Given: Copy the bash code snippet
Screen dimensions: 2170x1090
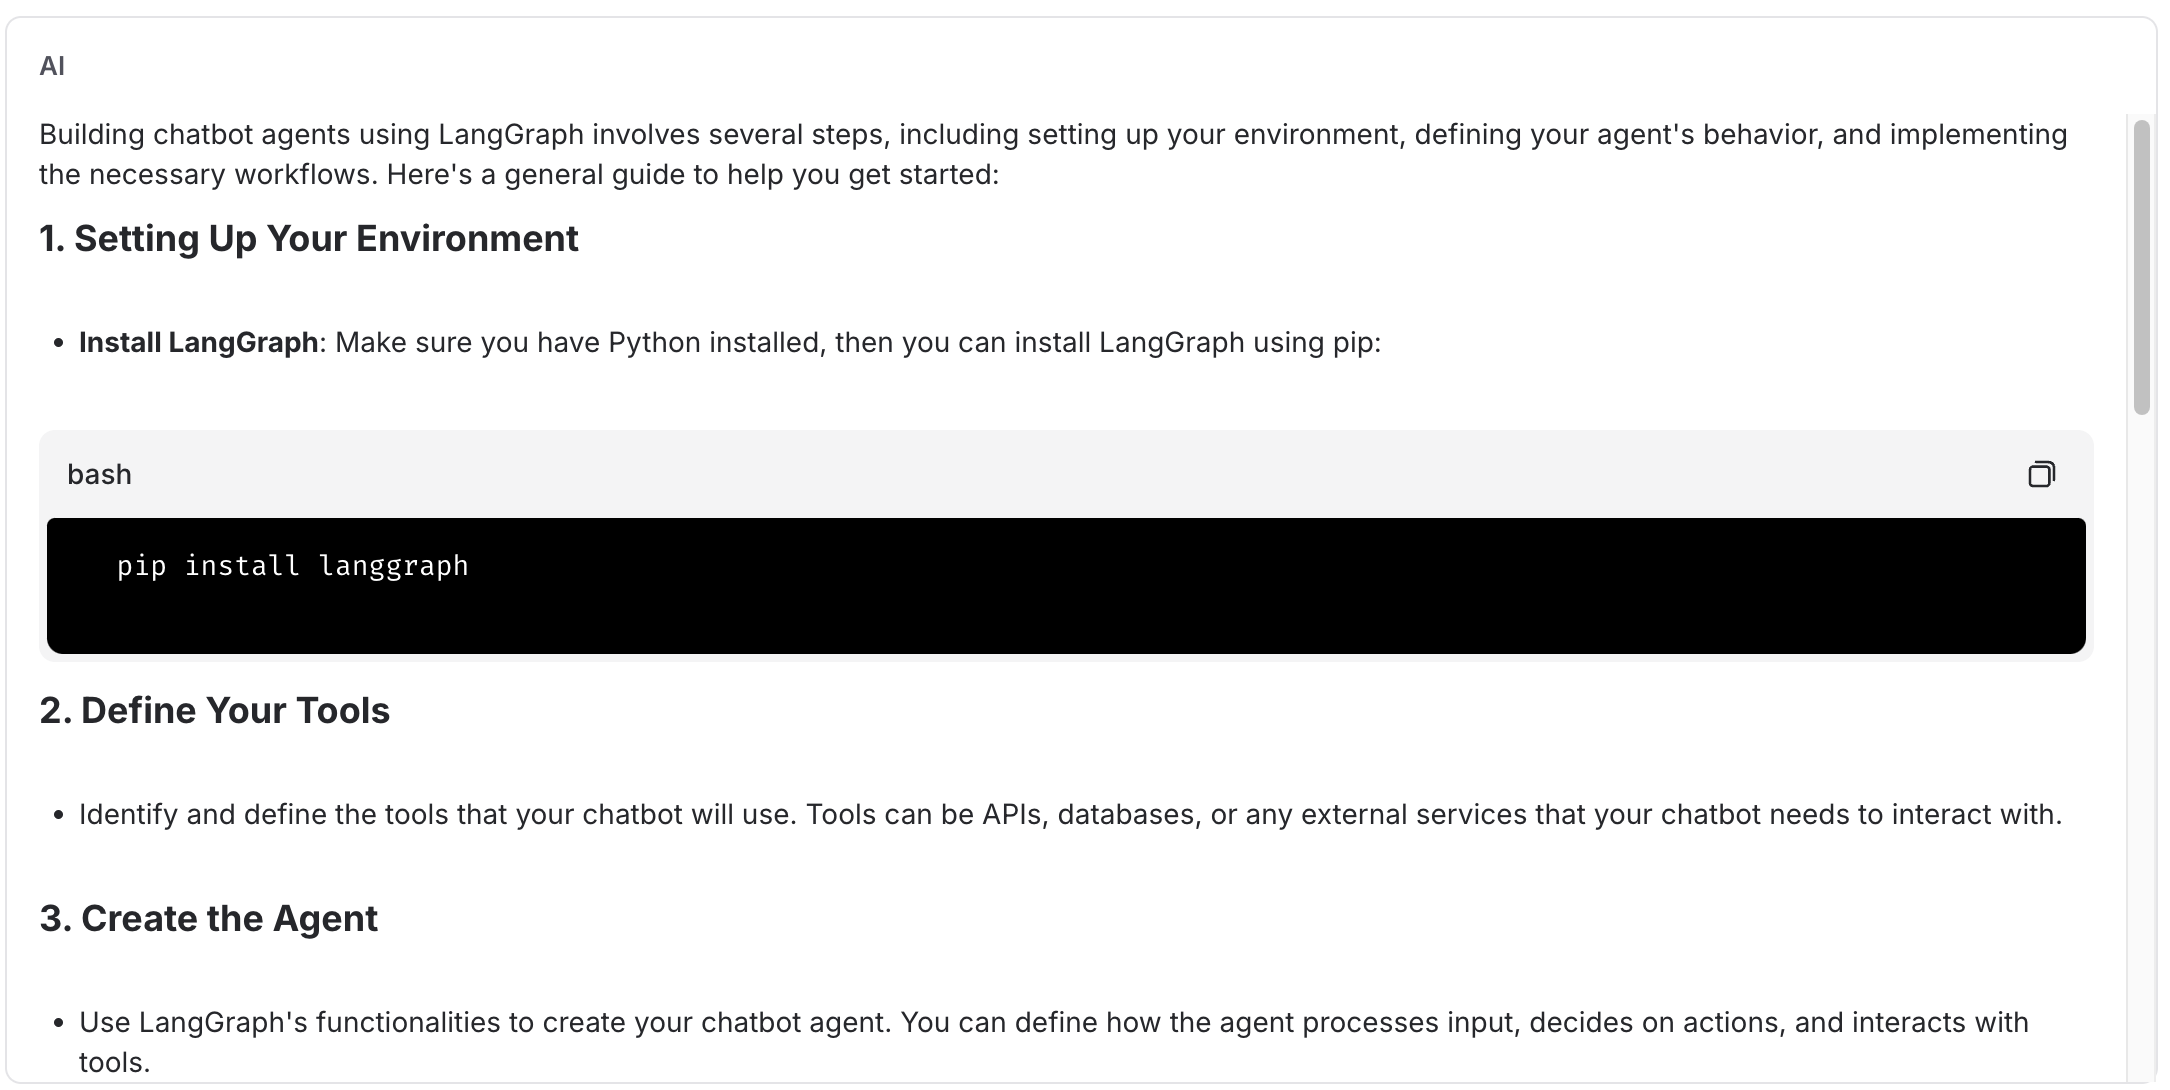Looking at the screenshot, I should 2041,474.
